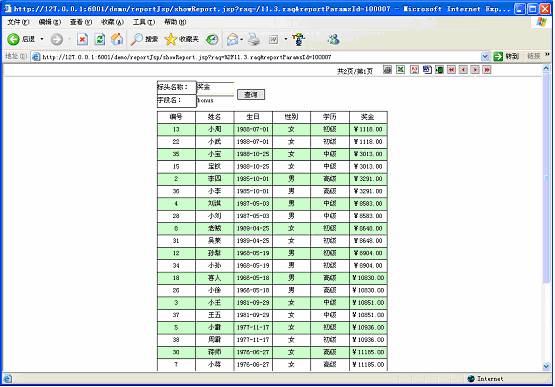Click the 姓名 column header
555x387 pixels.
[x=214, y=117]
